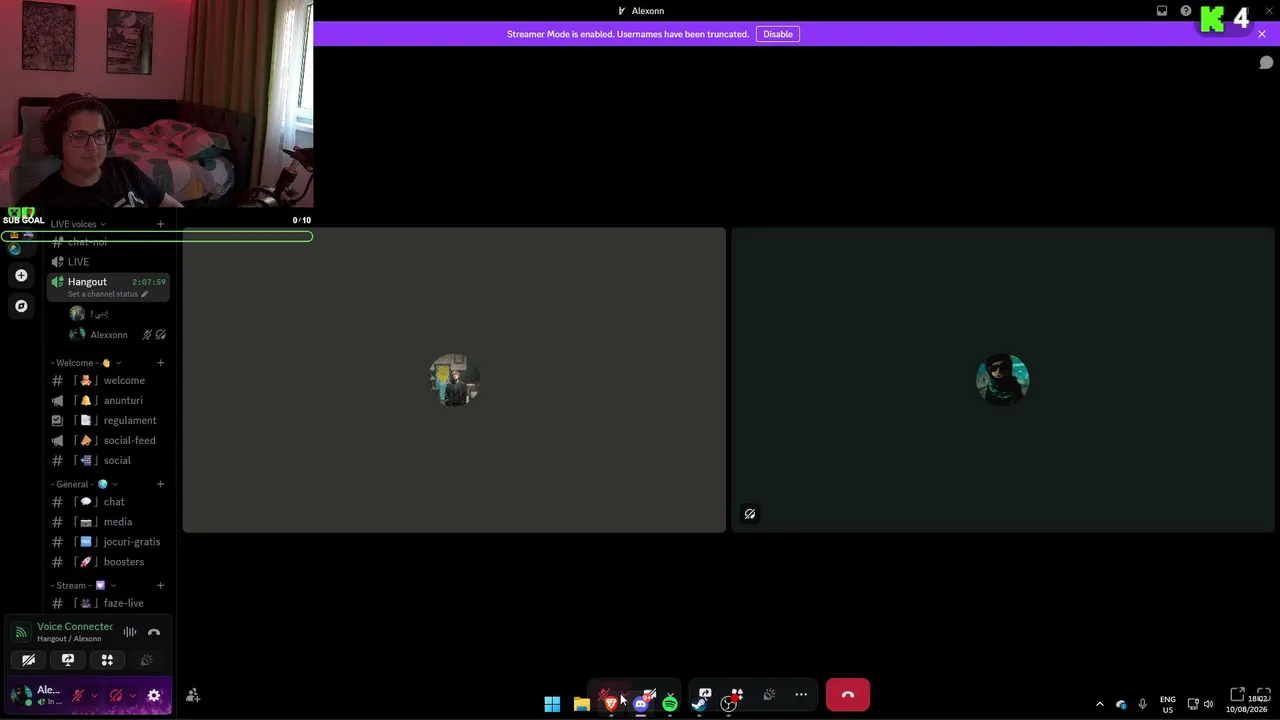Screen dimensions: 1280x720
Task: Collapse the Stream category
Action: [84, 585]
